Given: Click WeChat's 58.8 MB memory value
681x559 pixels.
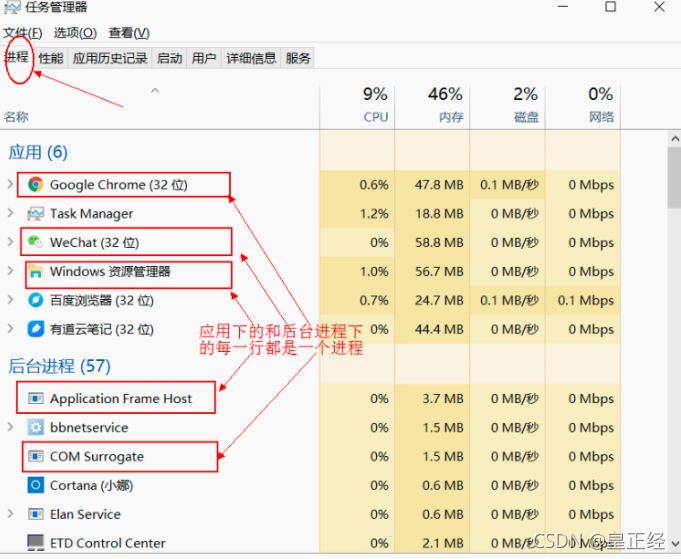Looking at the screenshot, I should (439, 242).
